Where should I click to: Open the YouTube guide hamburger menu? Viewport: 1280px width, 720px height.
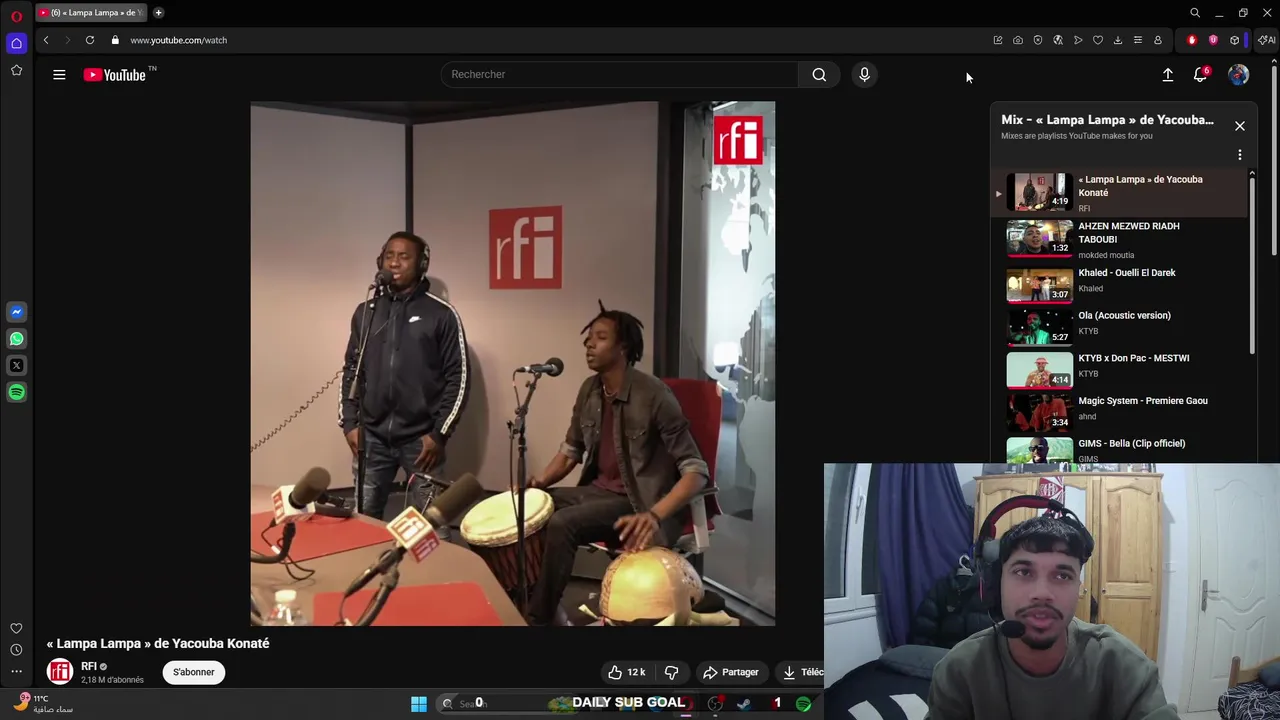point(59,74)
